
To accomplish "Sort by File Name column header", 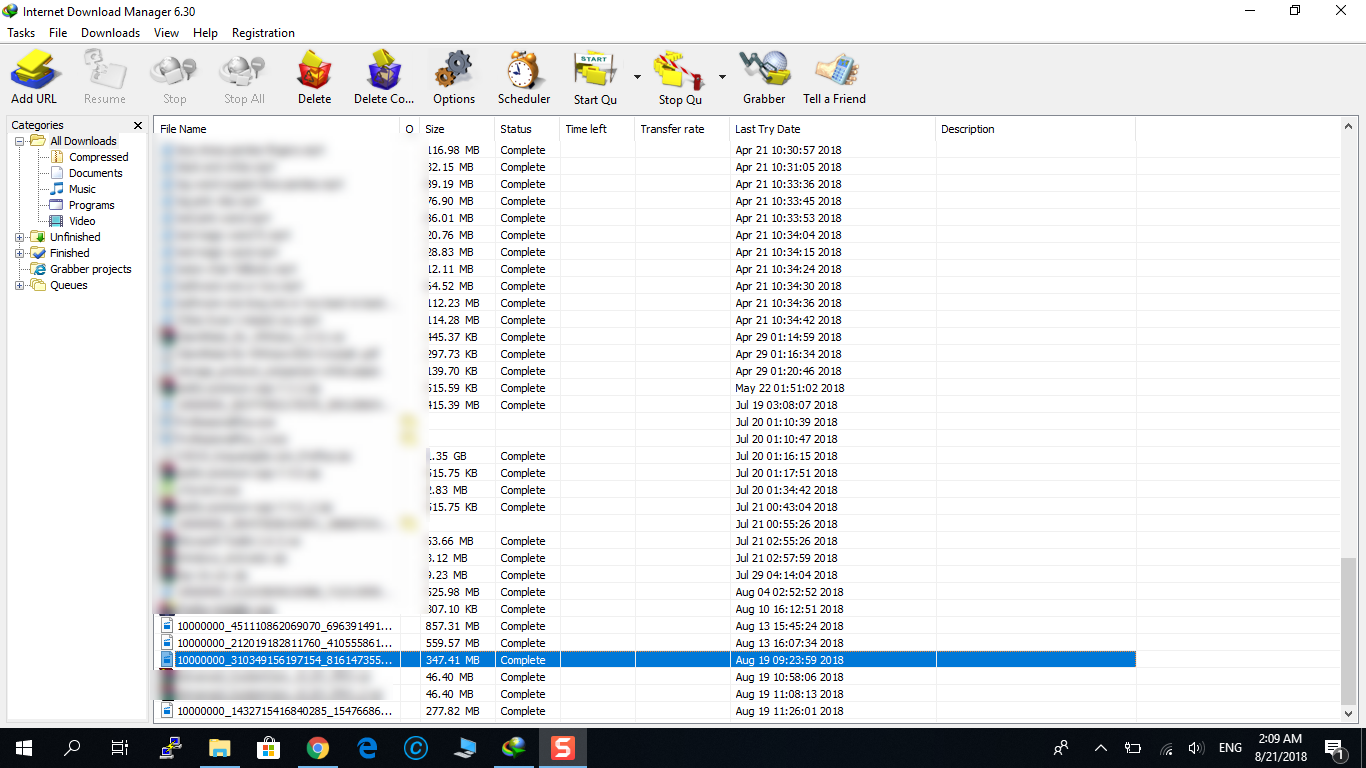I will 277,129.
